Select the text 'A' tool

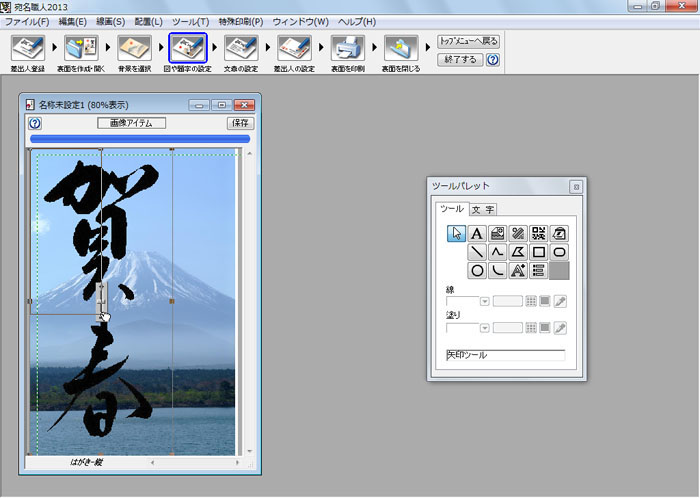coord(477,233)
